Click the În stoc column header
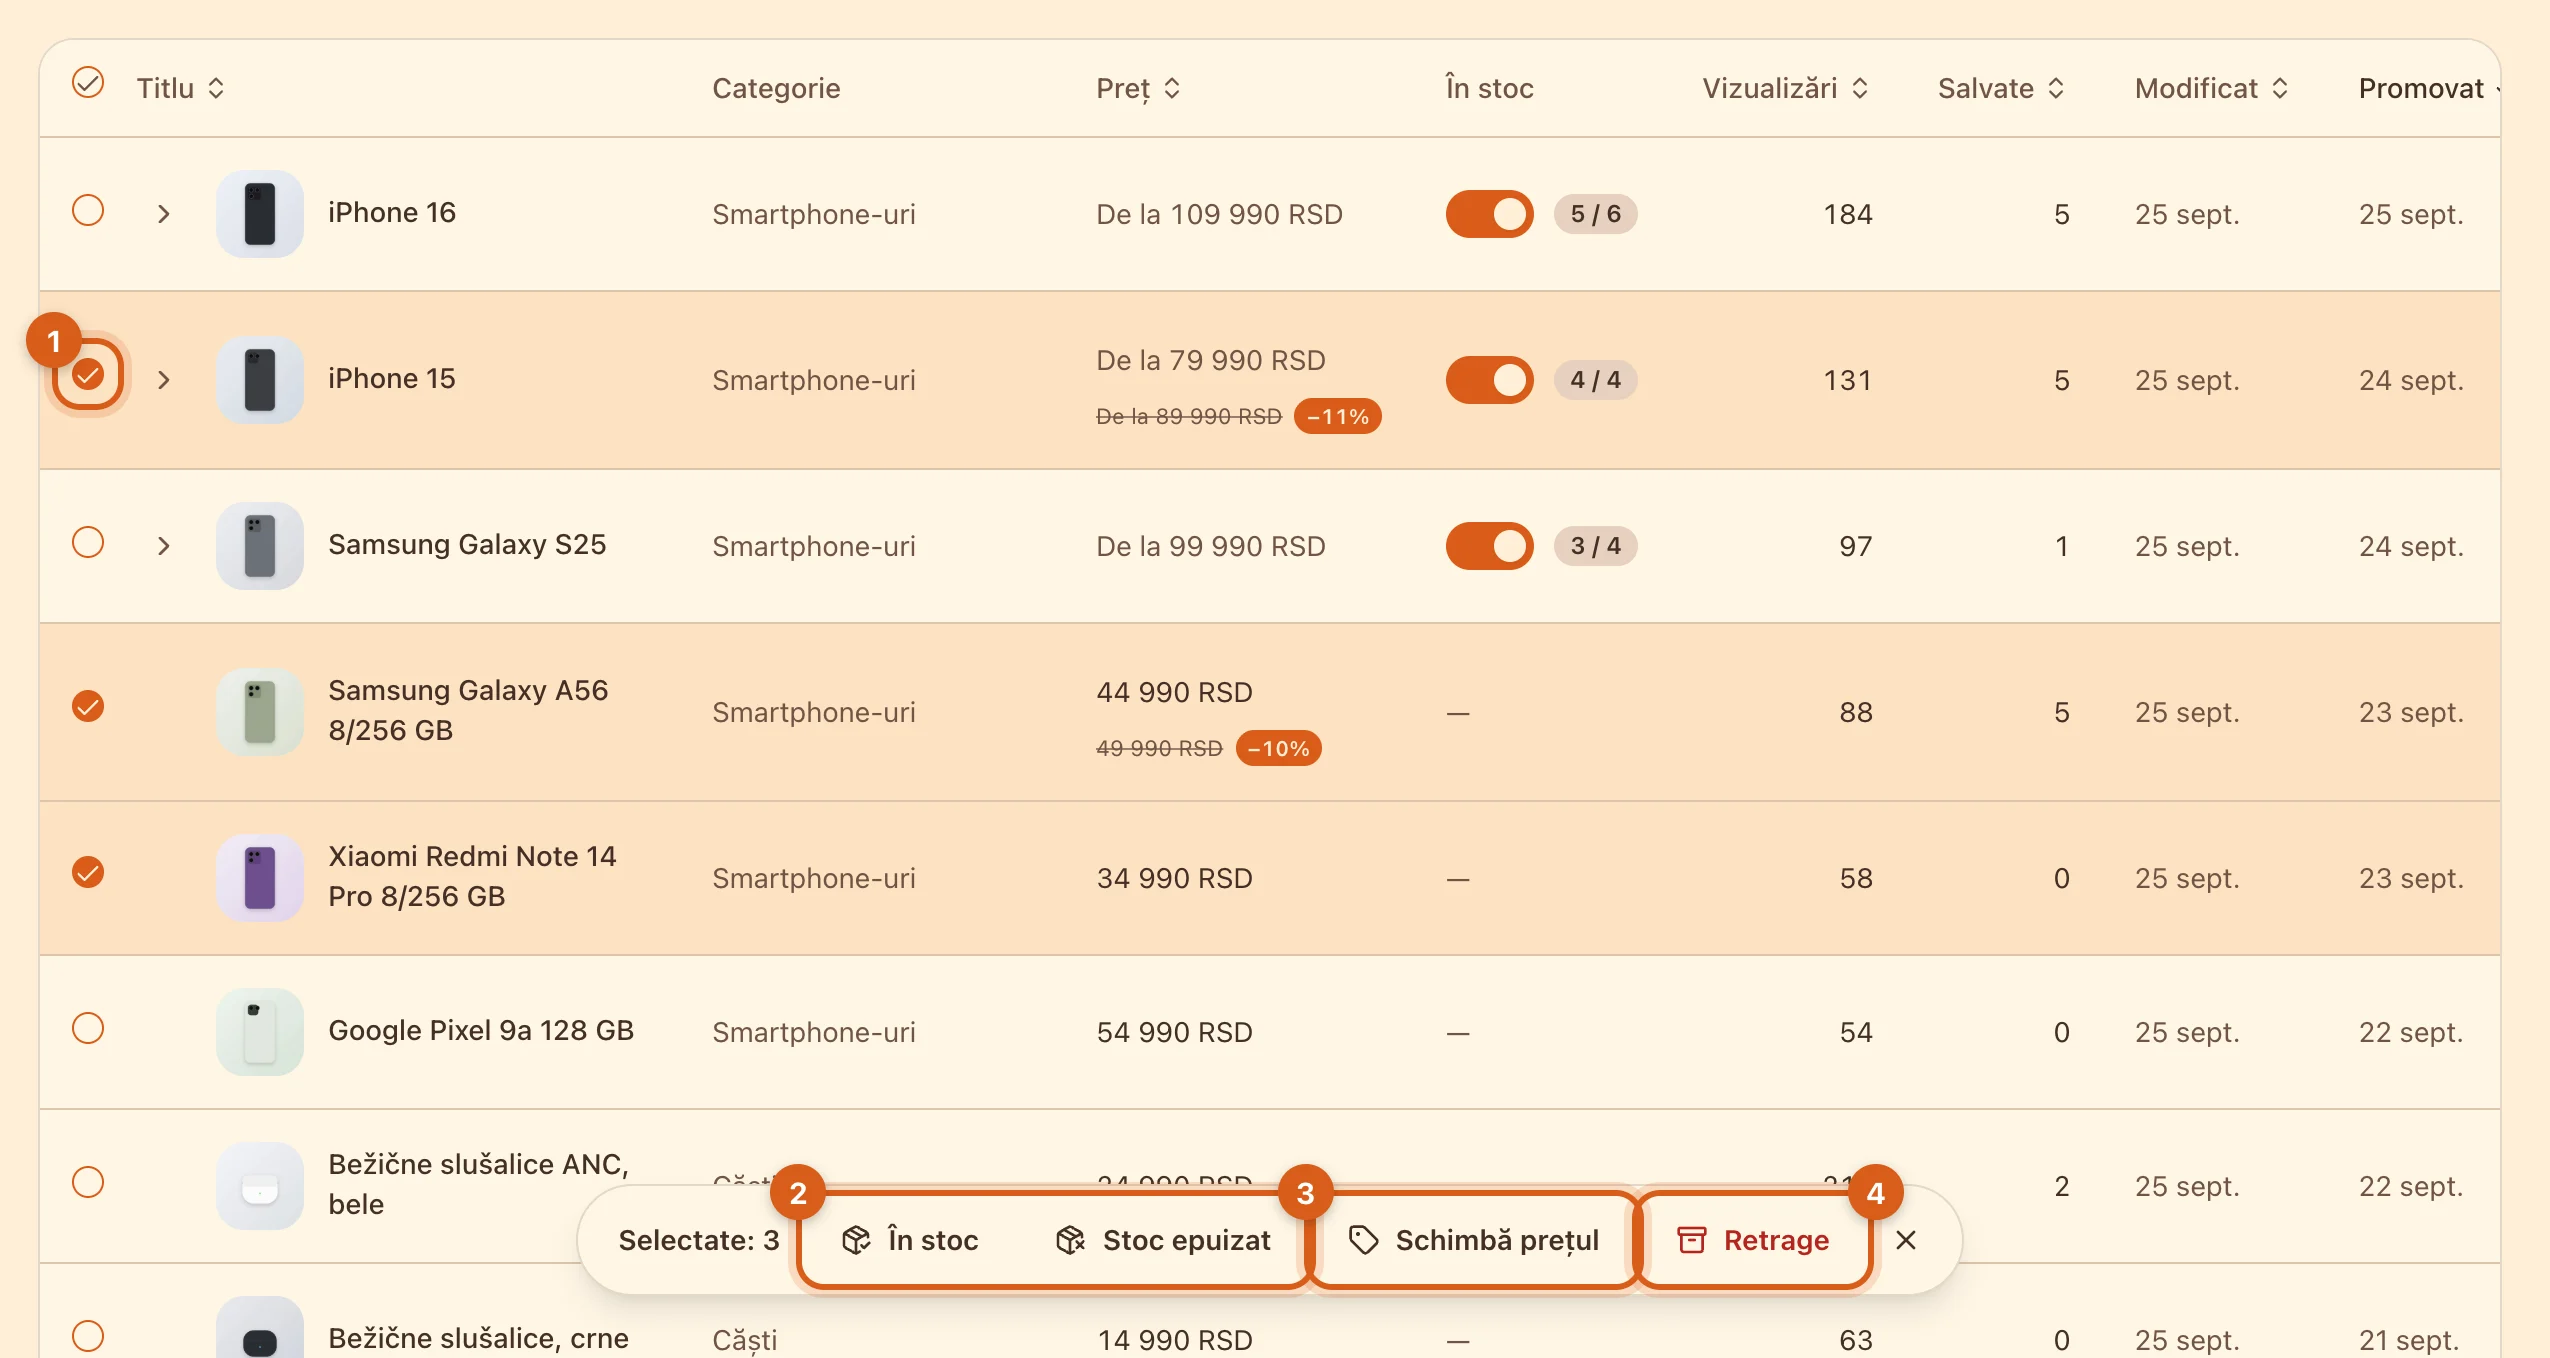 [1489, 88]
